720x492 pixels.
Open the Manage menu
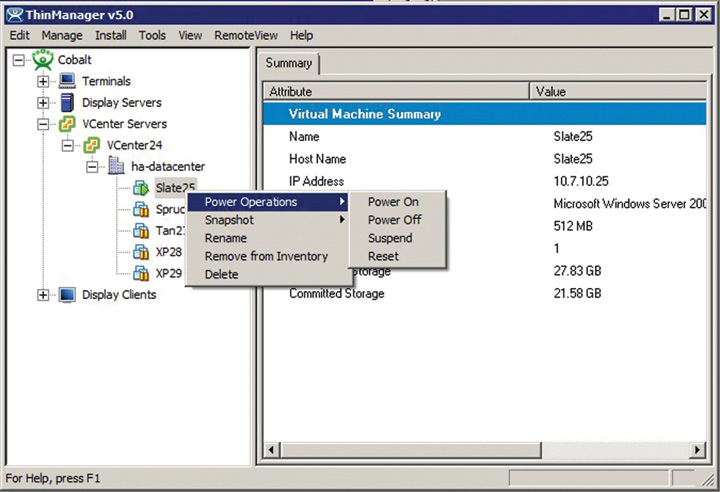[62, 35]
